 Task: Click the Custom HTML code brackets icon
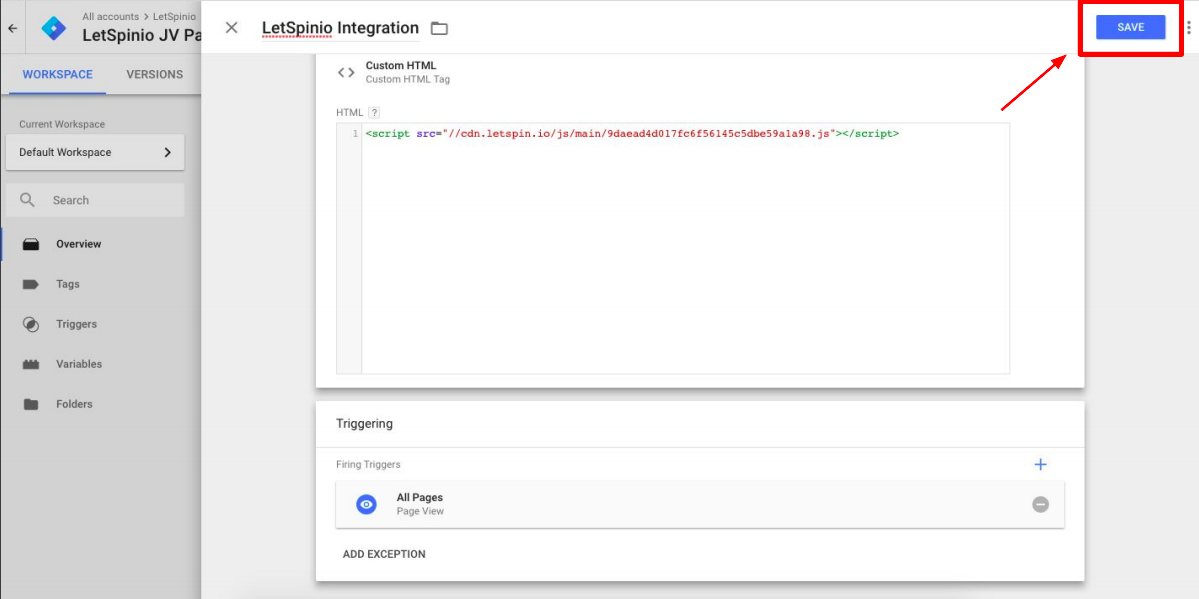(346, 73)
